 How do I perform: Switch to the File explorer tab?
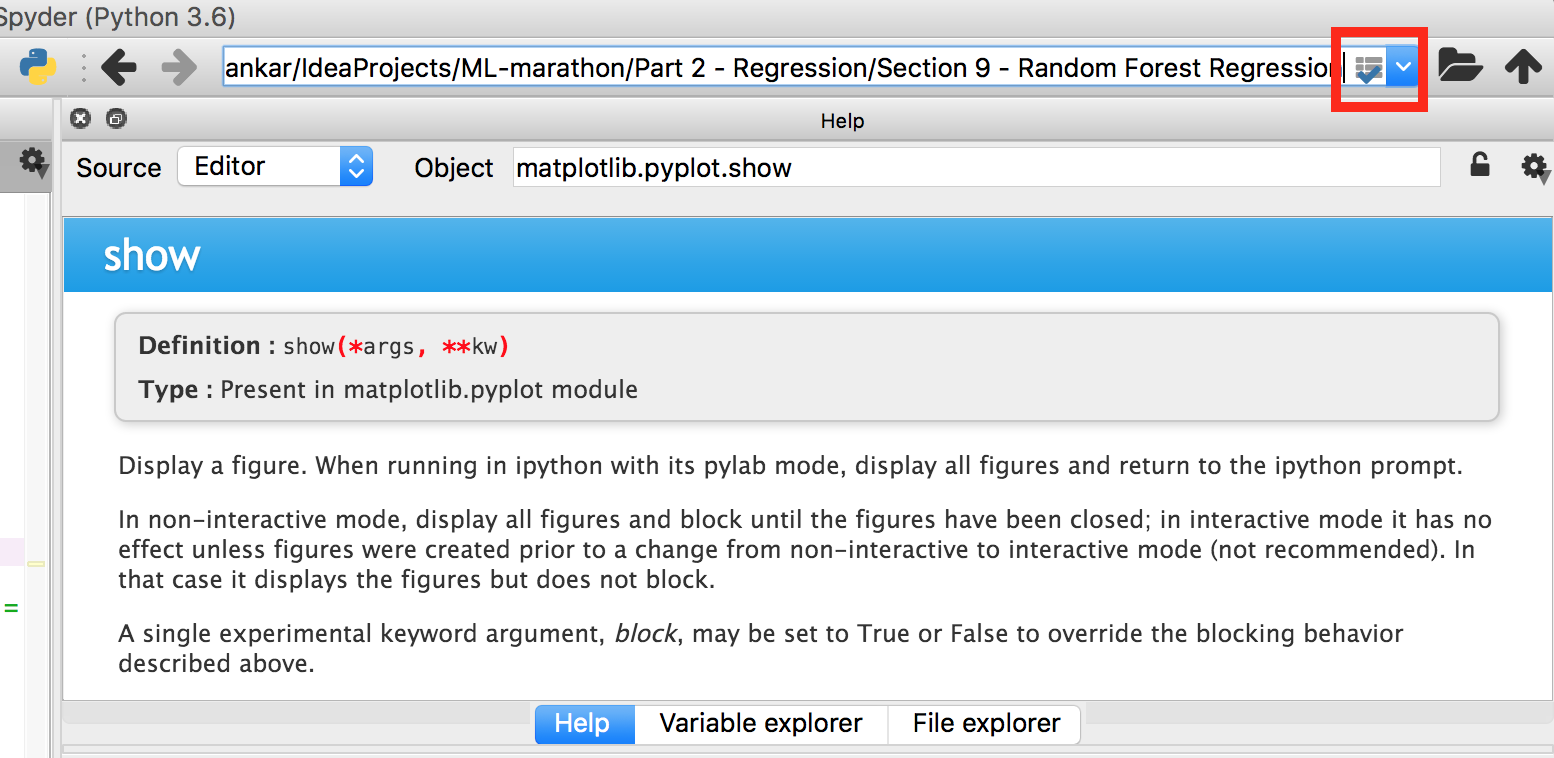pos(983,723)
